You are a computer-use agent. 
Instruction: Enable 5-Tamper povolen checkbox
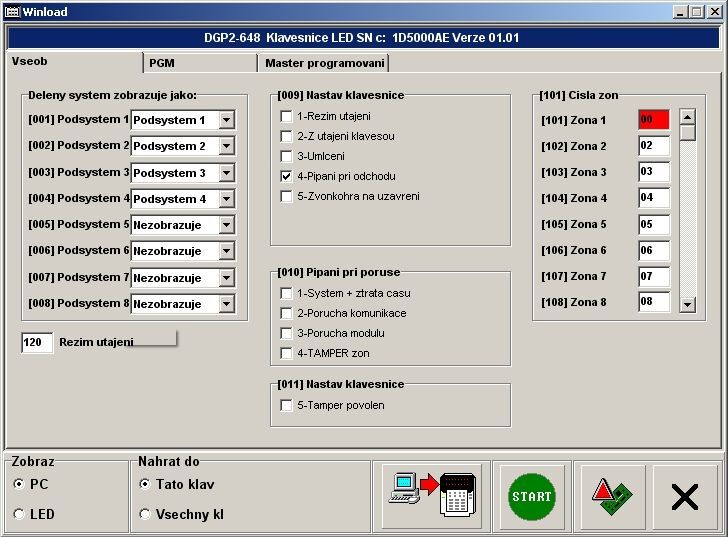pyautogui.click(x=287, y=405)
